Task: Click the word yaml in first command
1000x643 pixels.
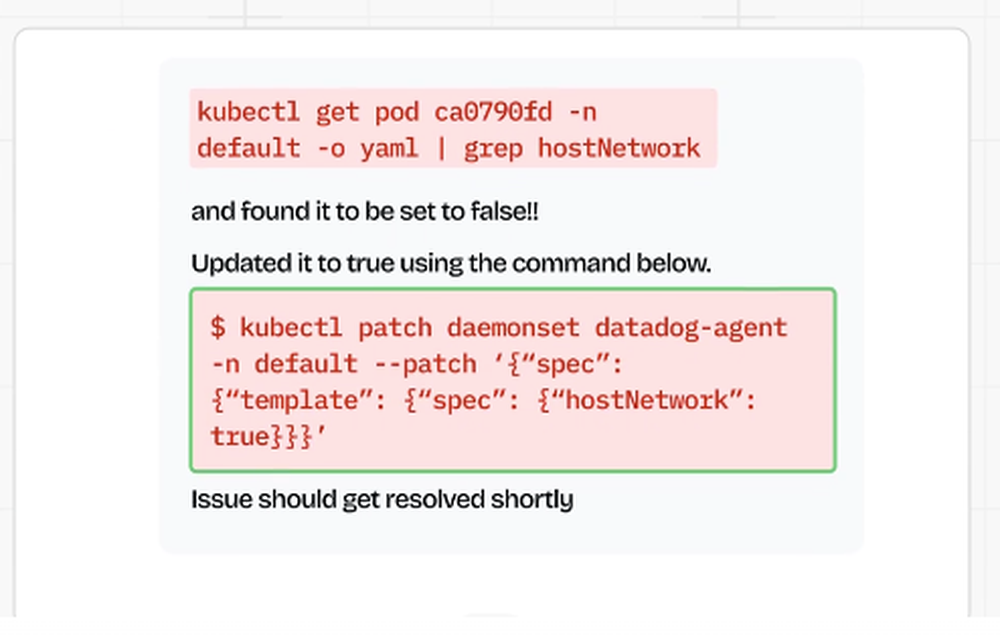Action: coord(388,148)
